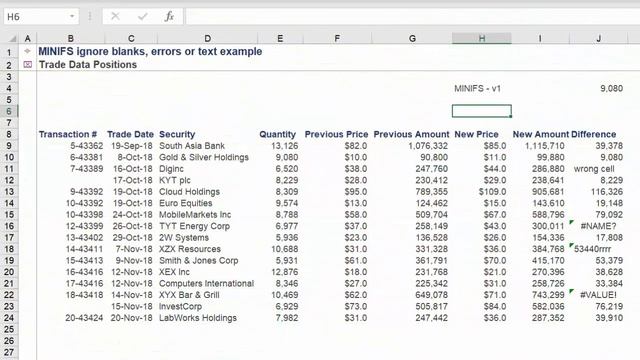
Task: Click the boxed X icon in cell A2
Action: click(27, 64)
